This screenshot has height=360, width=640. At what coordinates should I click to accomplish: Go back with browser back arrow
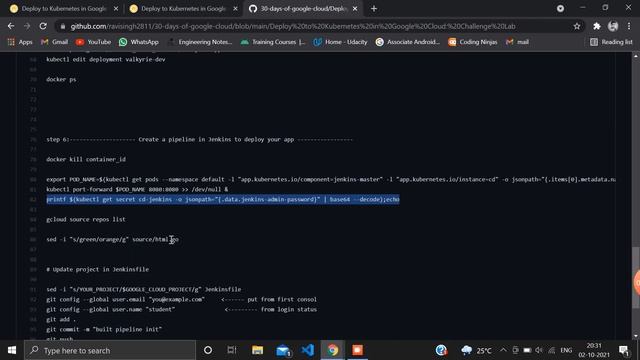point(11,26)
